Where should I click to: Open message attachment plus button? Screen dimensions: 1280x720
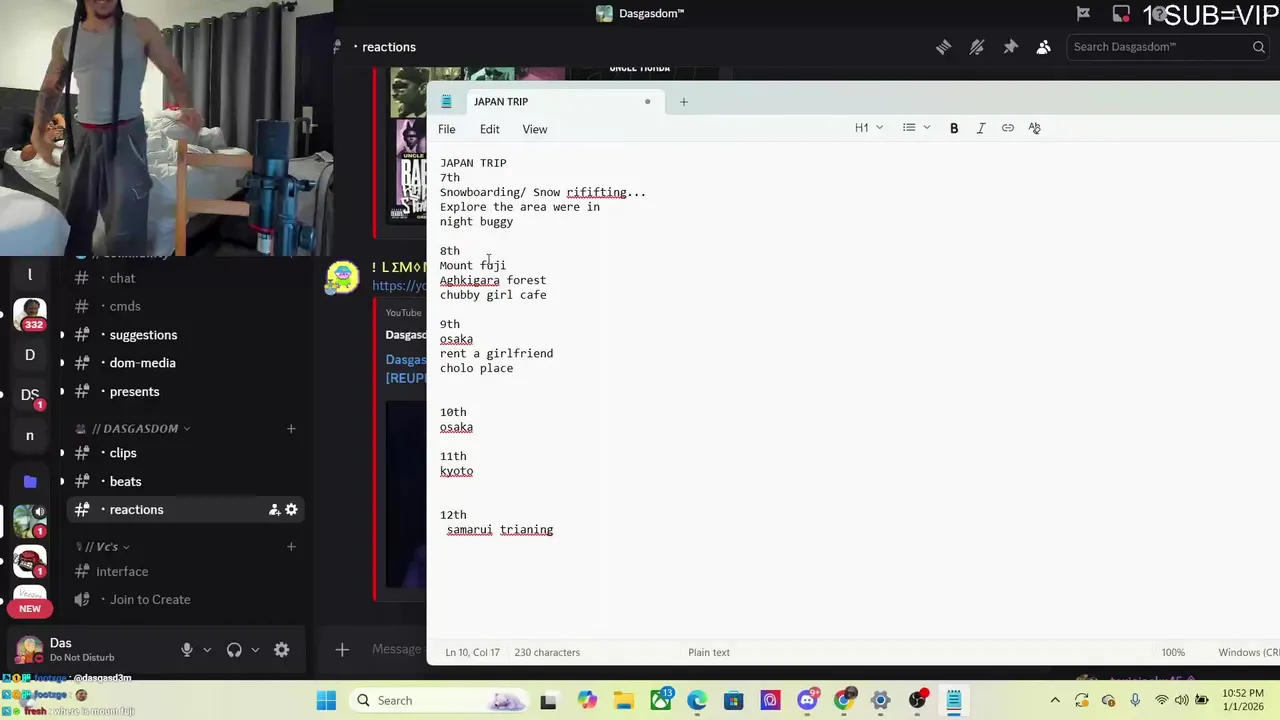tap(342, 650)
